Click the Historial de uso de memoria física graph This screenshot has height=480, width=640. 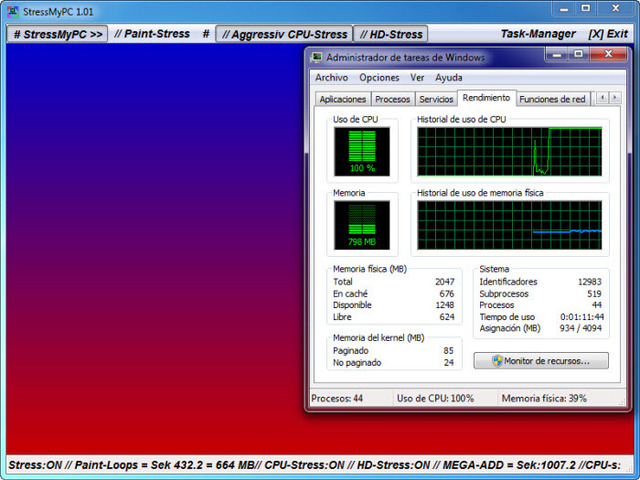(509, 225)
